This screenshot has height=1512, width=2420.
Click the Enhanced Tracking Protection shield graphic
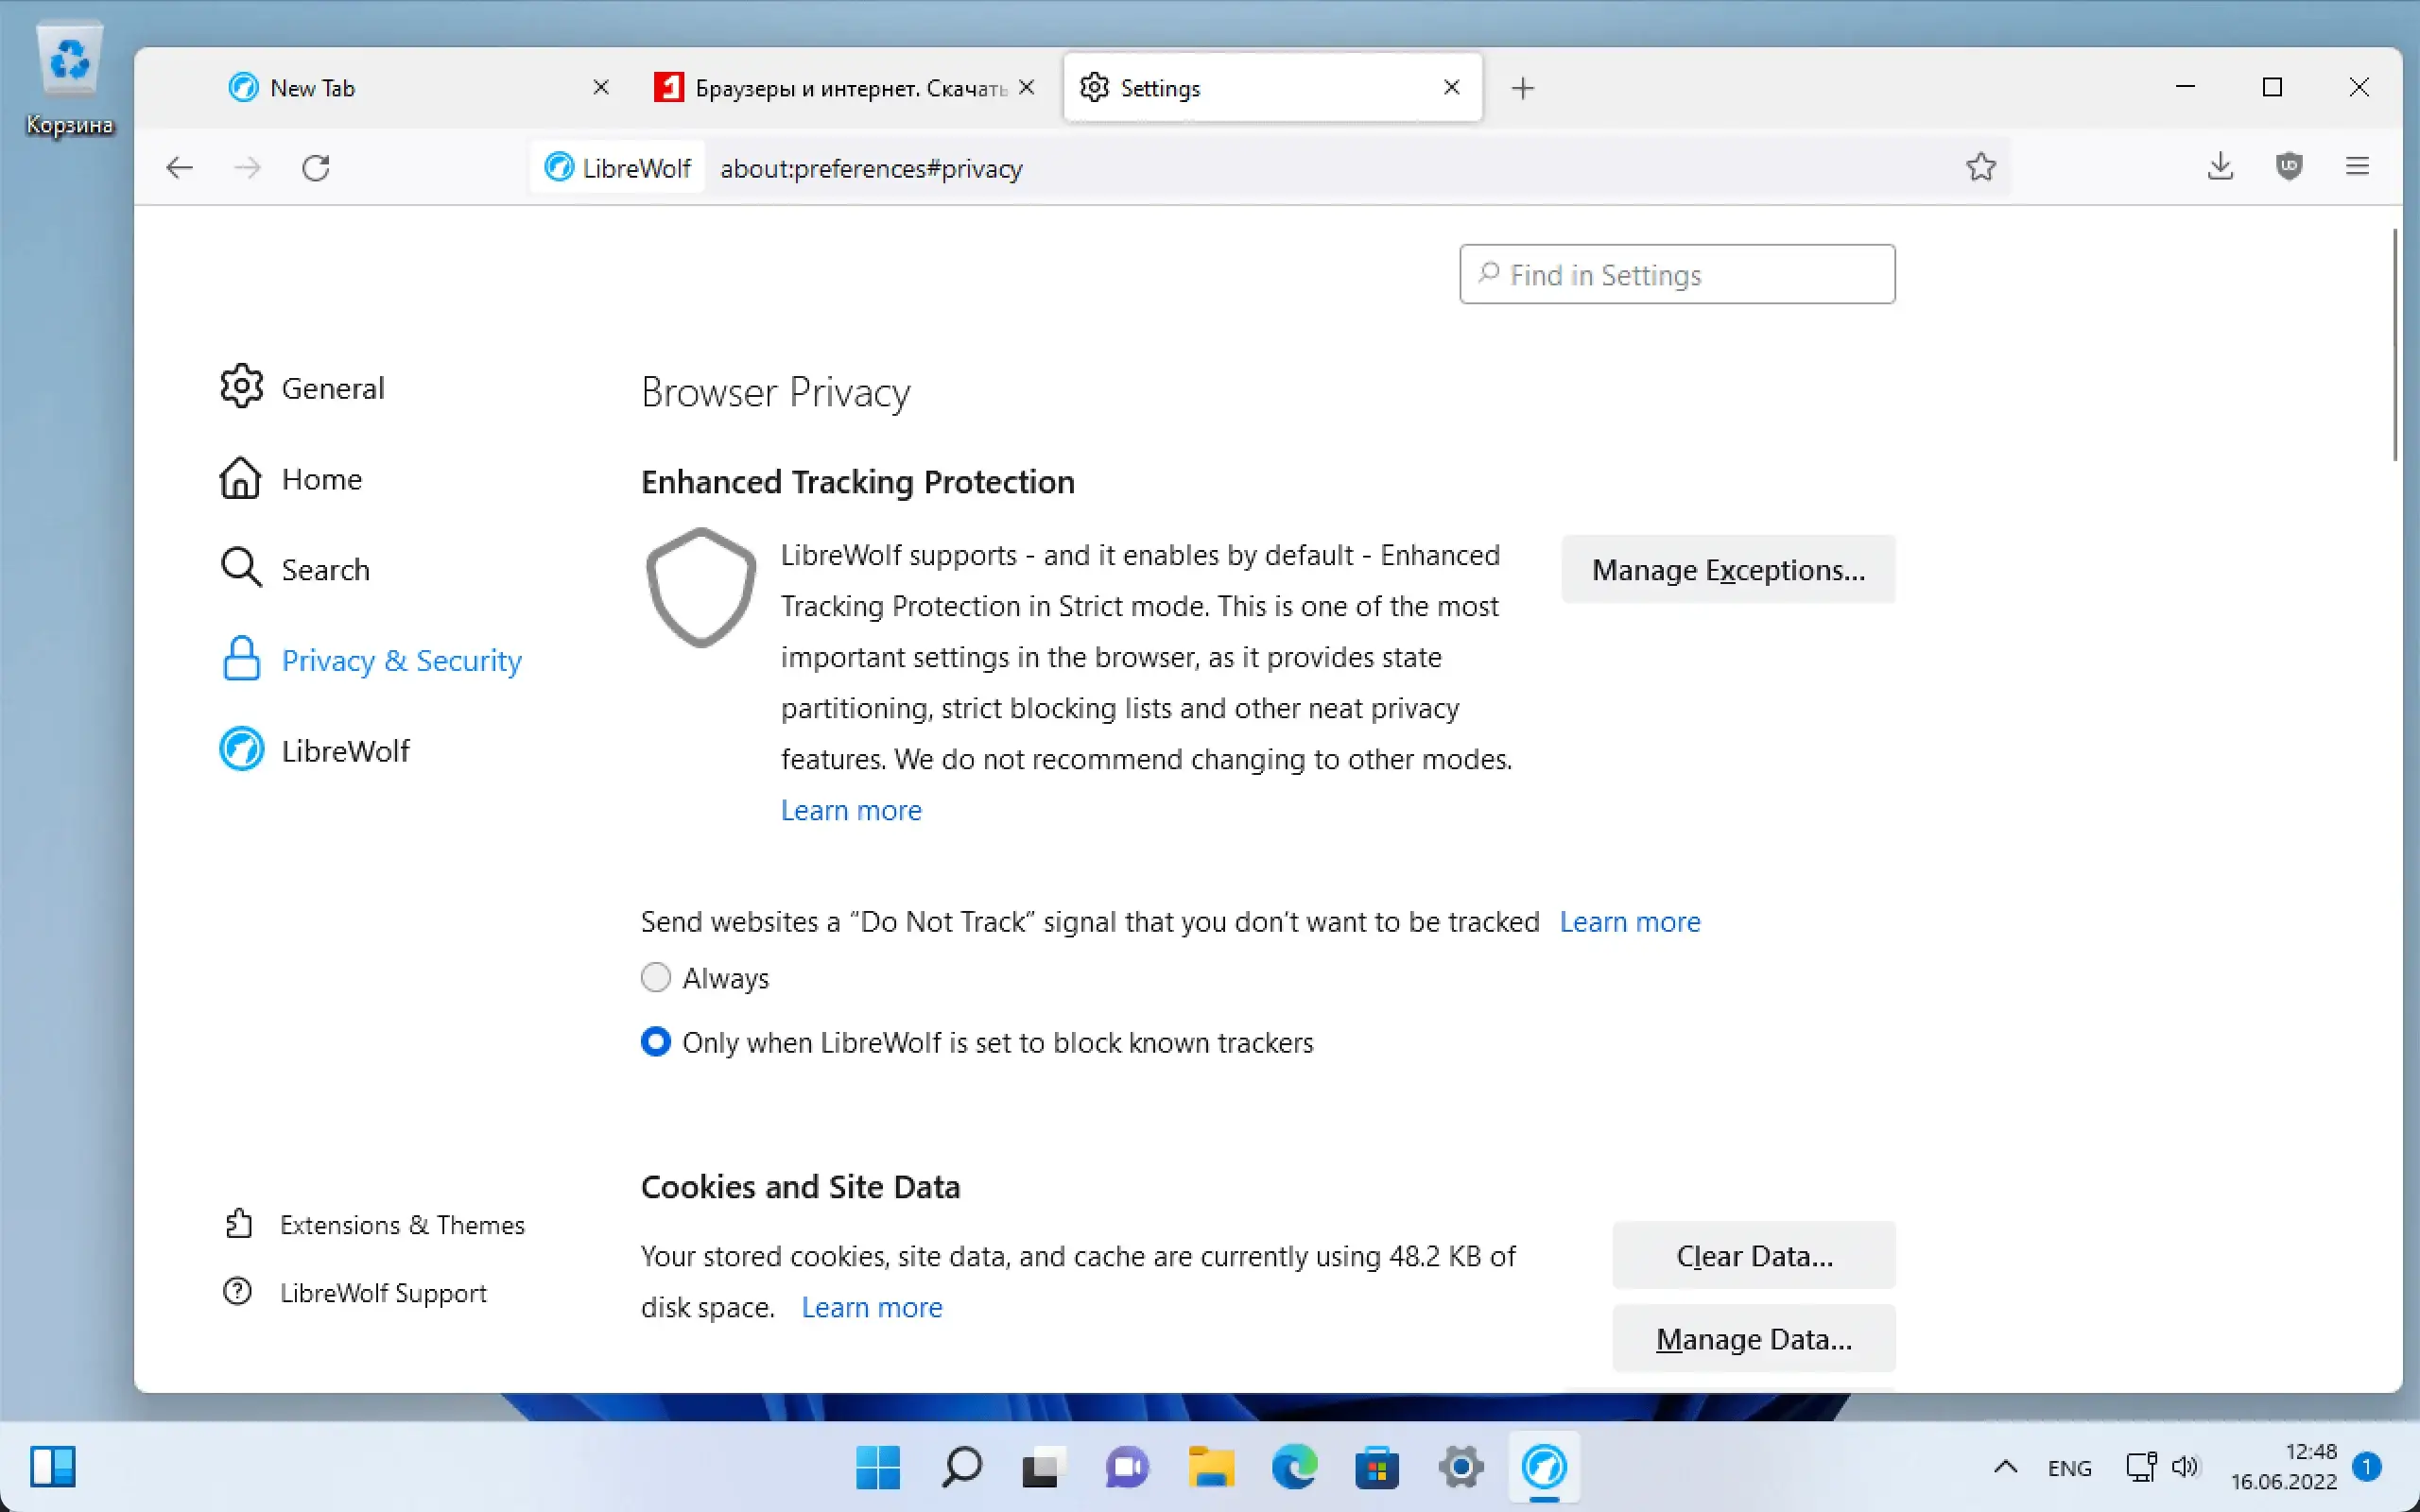click(701, 588)
